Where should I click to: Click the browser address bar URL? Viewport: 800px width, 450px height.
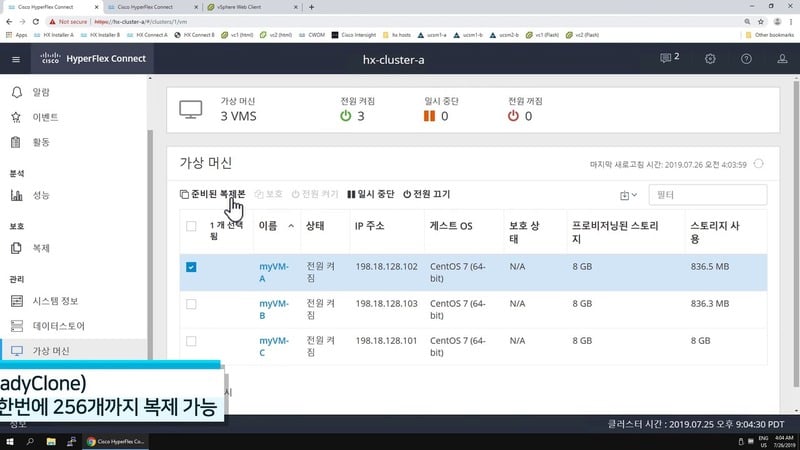tap(140, 22)
